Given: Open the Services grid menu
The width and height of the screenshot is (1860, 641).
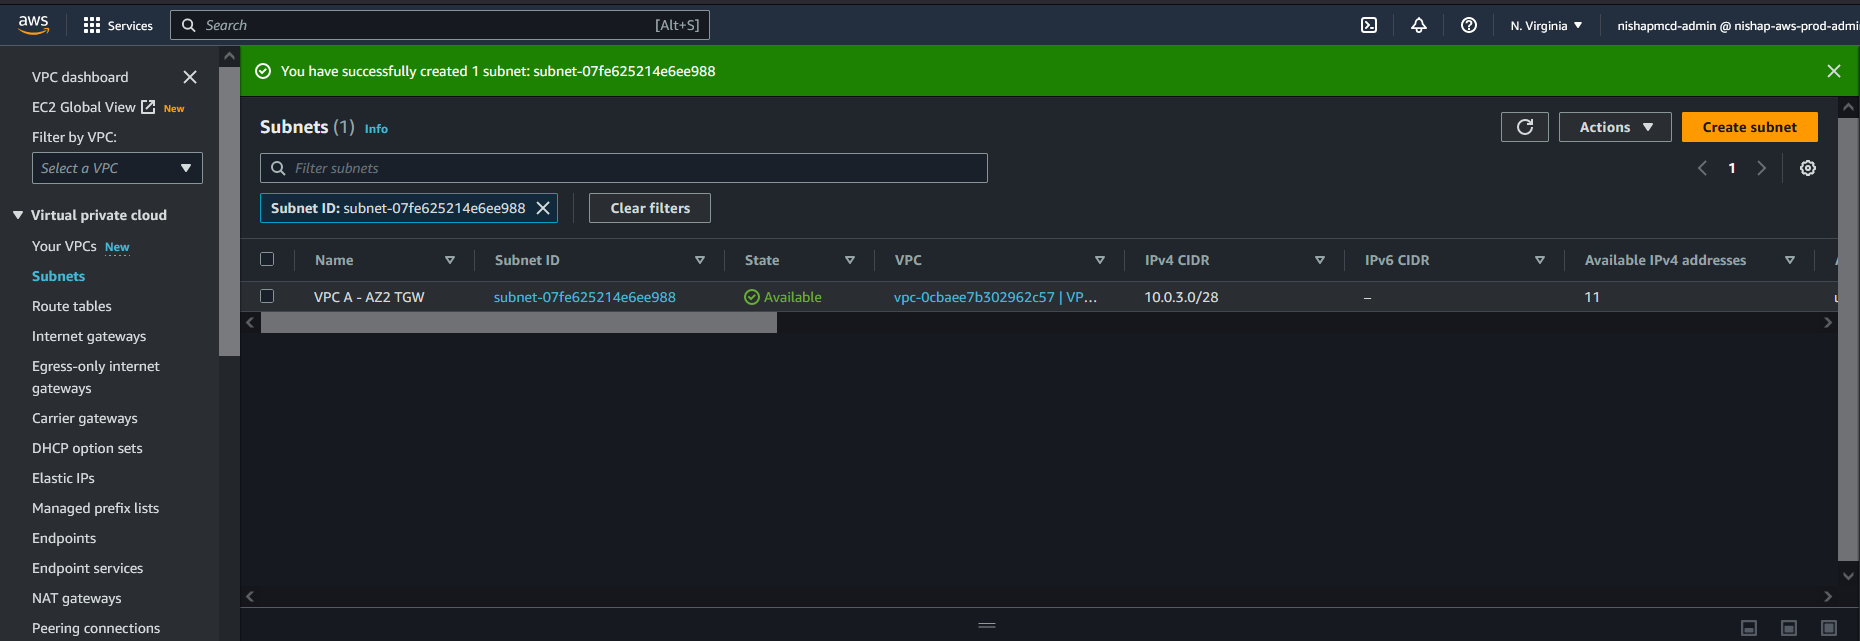Looking at the screenshot, I should coord(118,25).
